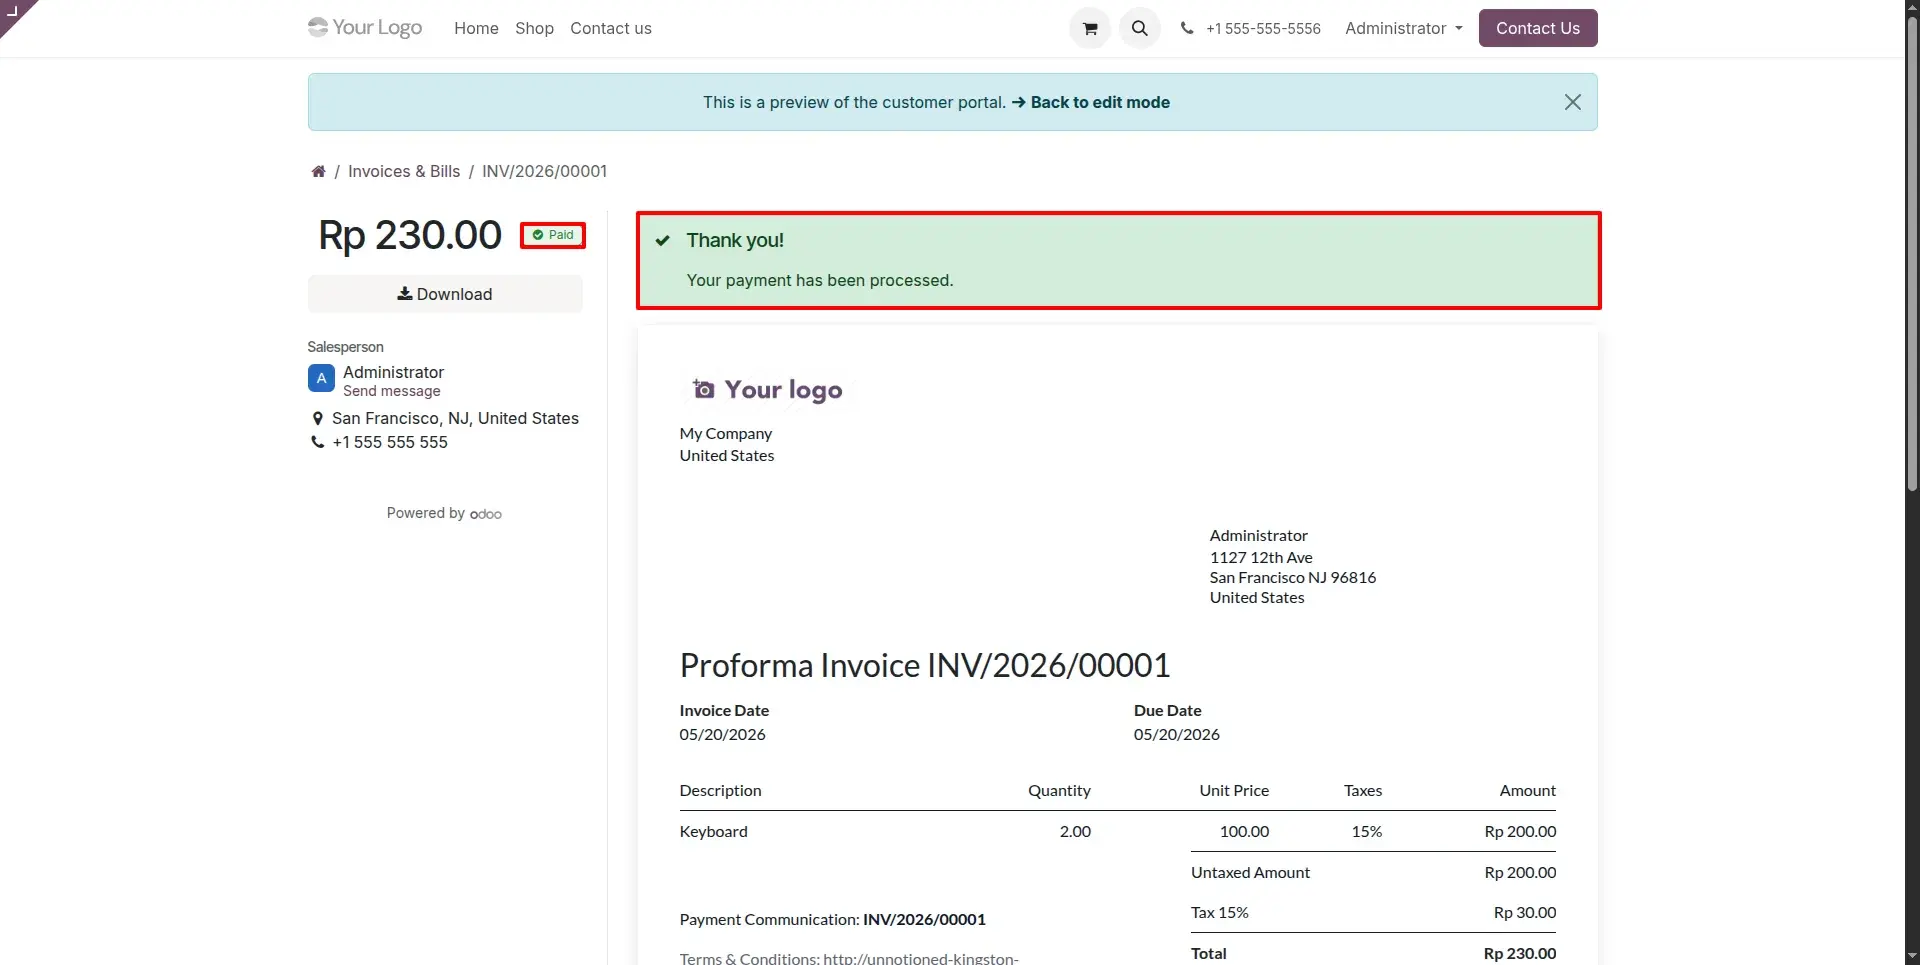The height and width of the screenshot is (965, 1920).
Task: Go to the Home menu
Action: [476, 28]
